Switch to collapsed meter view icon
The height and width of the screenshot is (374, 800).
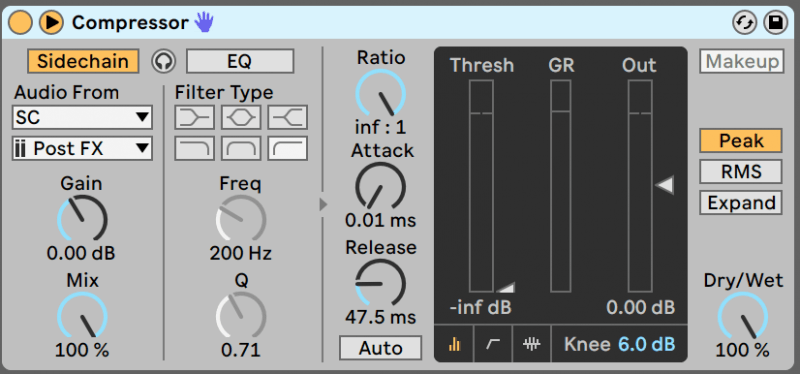454,344
